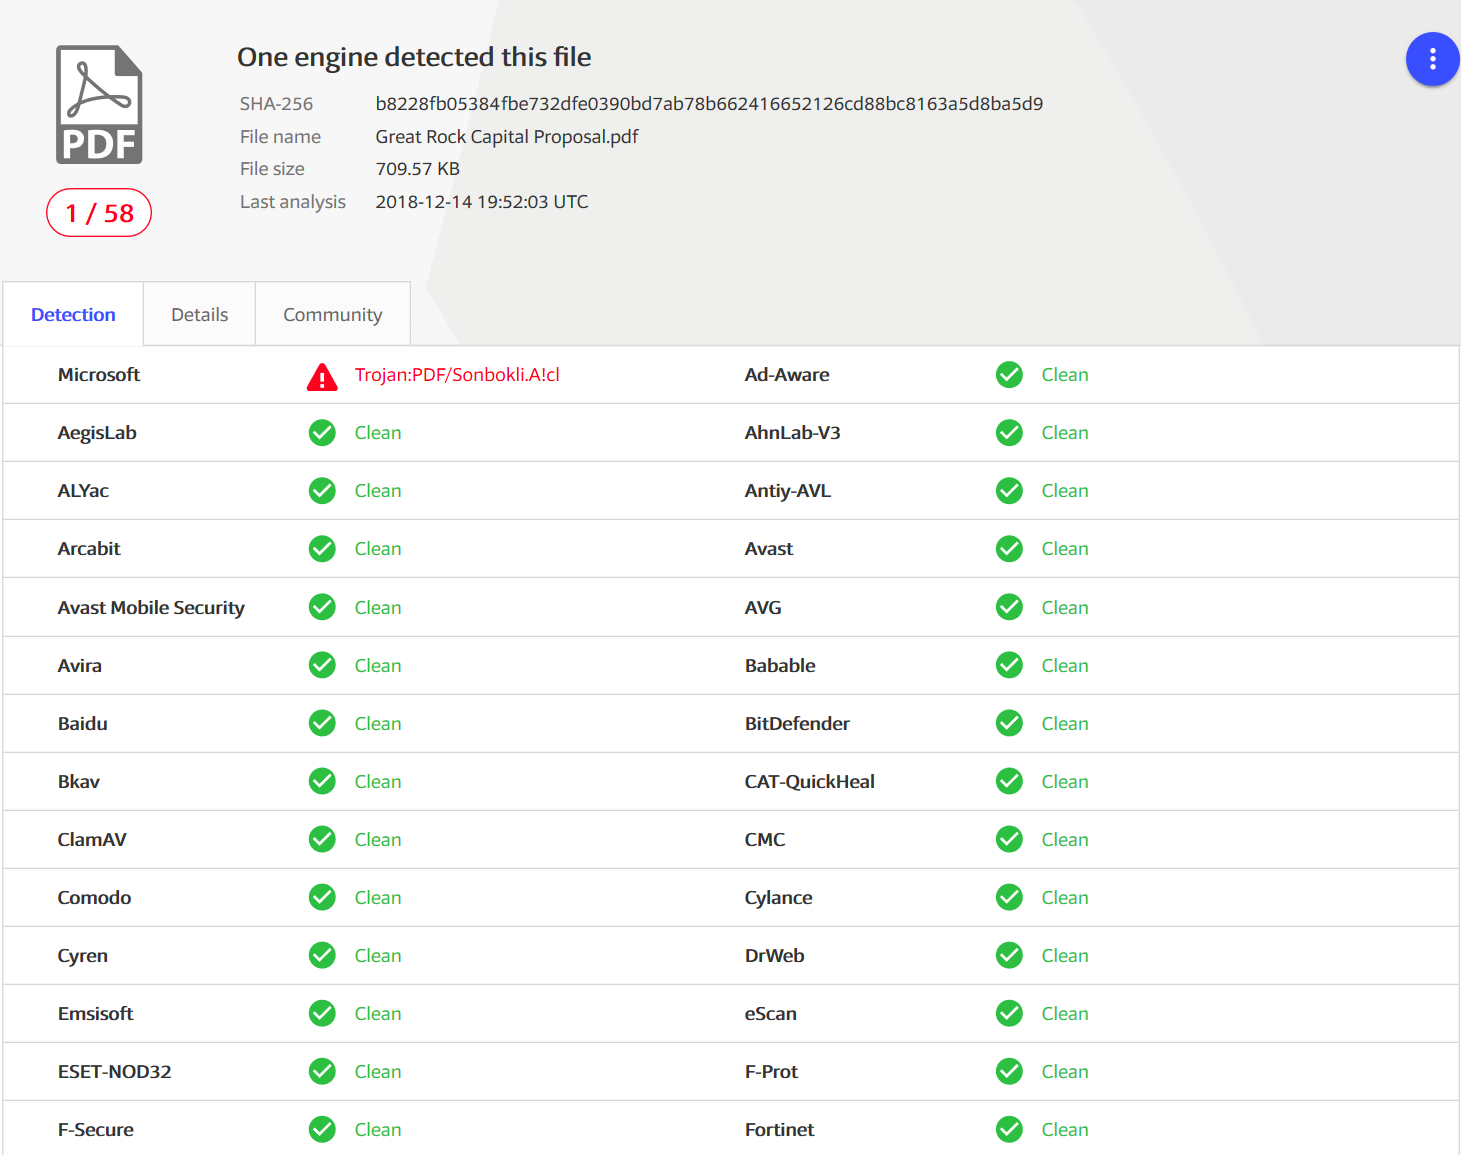
Task: Click the green checkmark beside Avira
Action: click(x=321, y=665)
